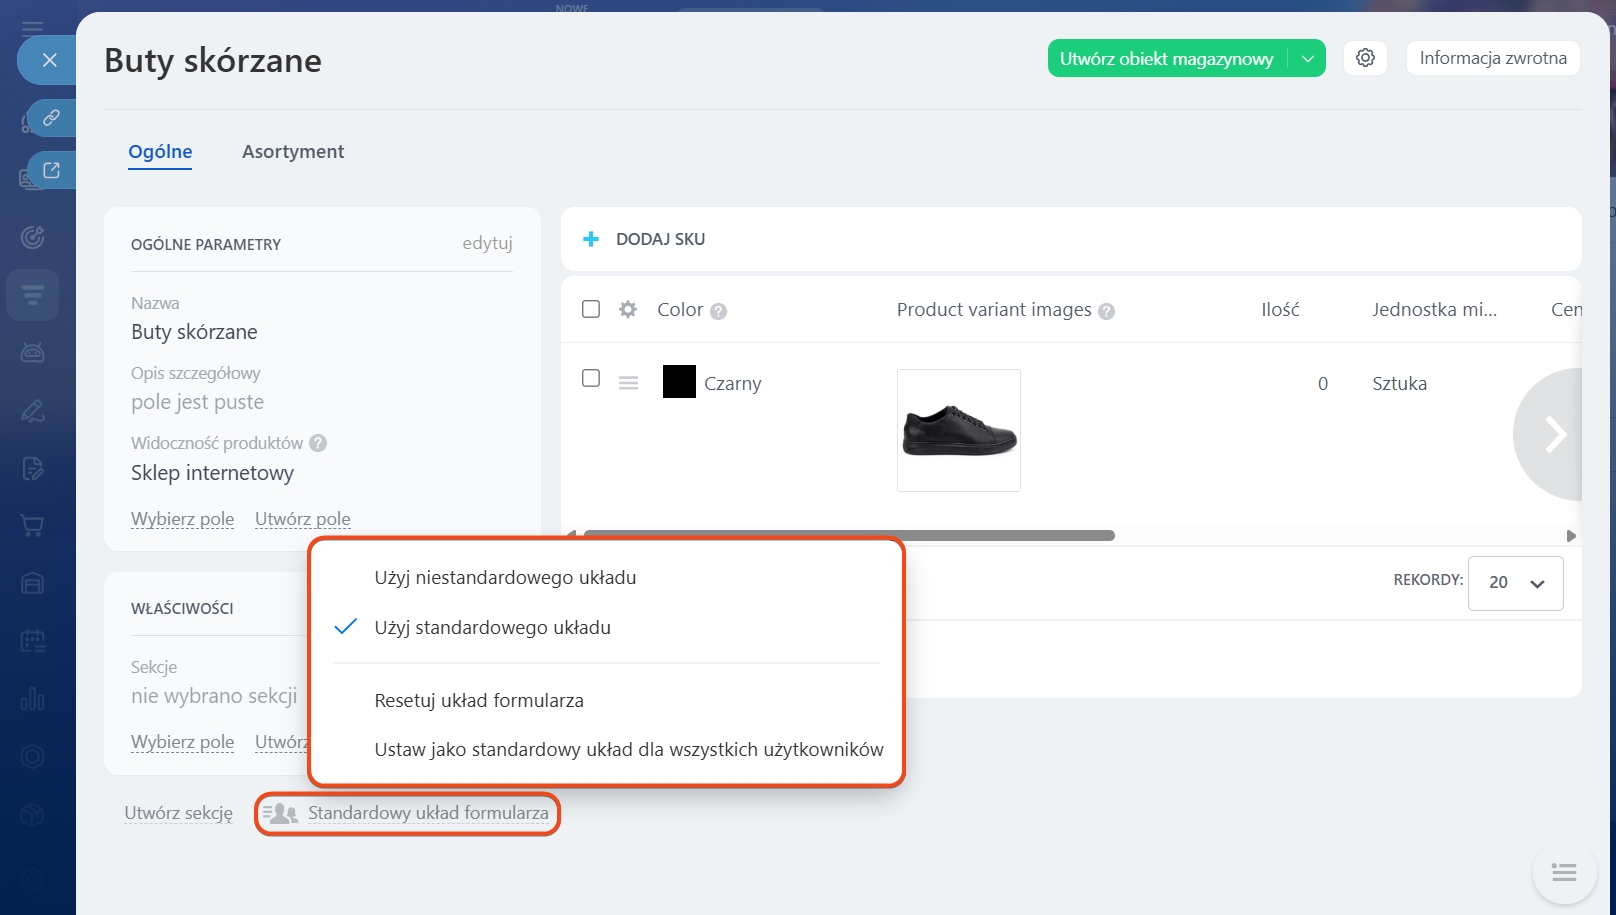This screenshot has height=915, width=1616.
Task: Click the copy link icon in sidebar
Action: (x=51, y=118)
